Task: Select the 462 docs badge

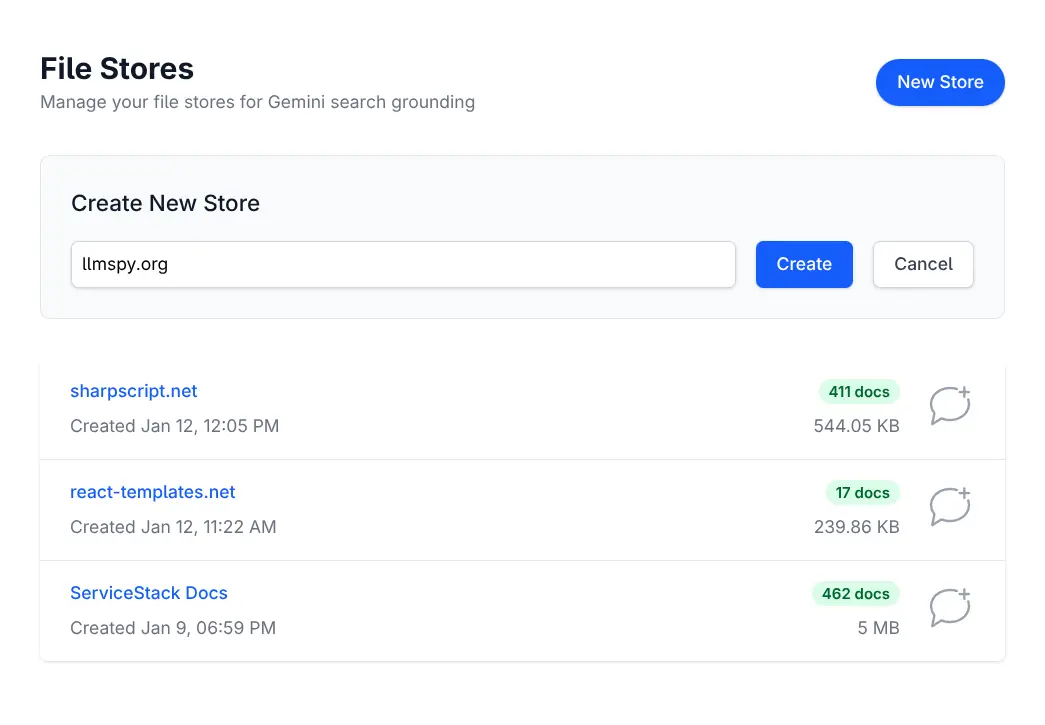Action: click(855, 594)
